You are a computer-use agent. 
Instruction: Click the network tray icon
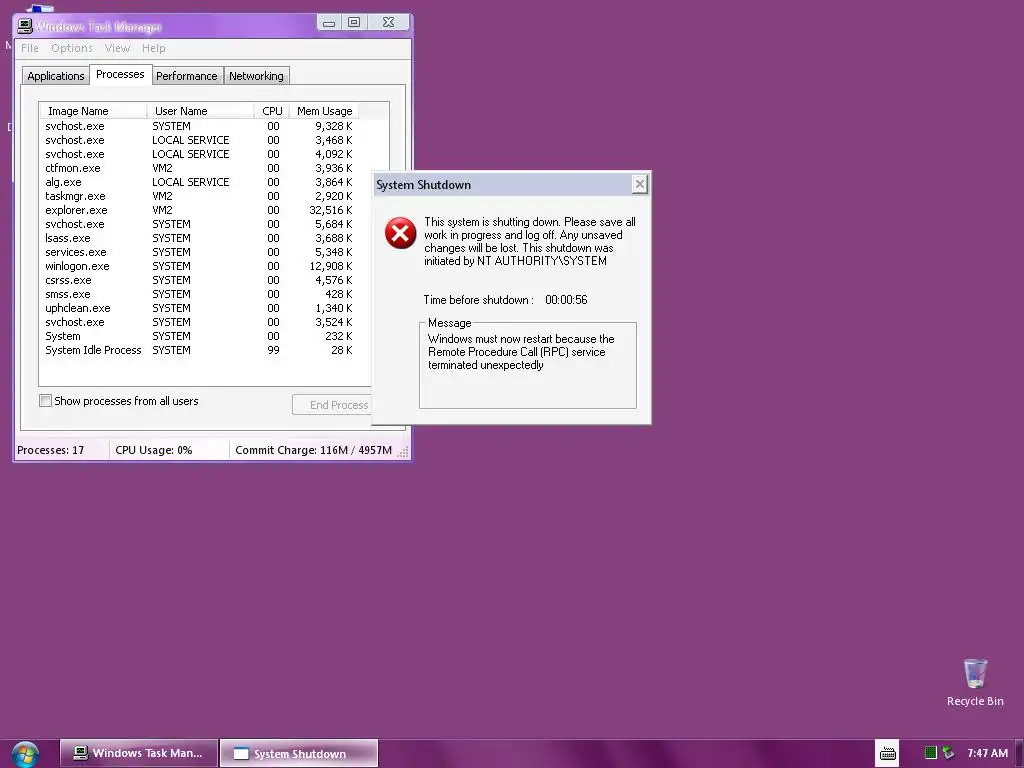coord(948,753)
